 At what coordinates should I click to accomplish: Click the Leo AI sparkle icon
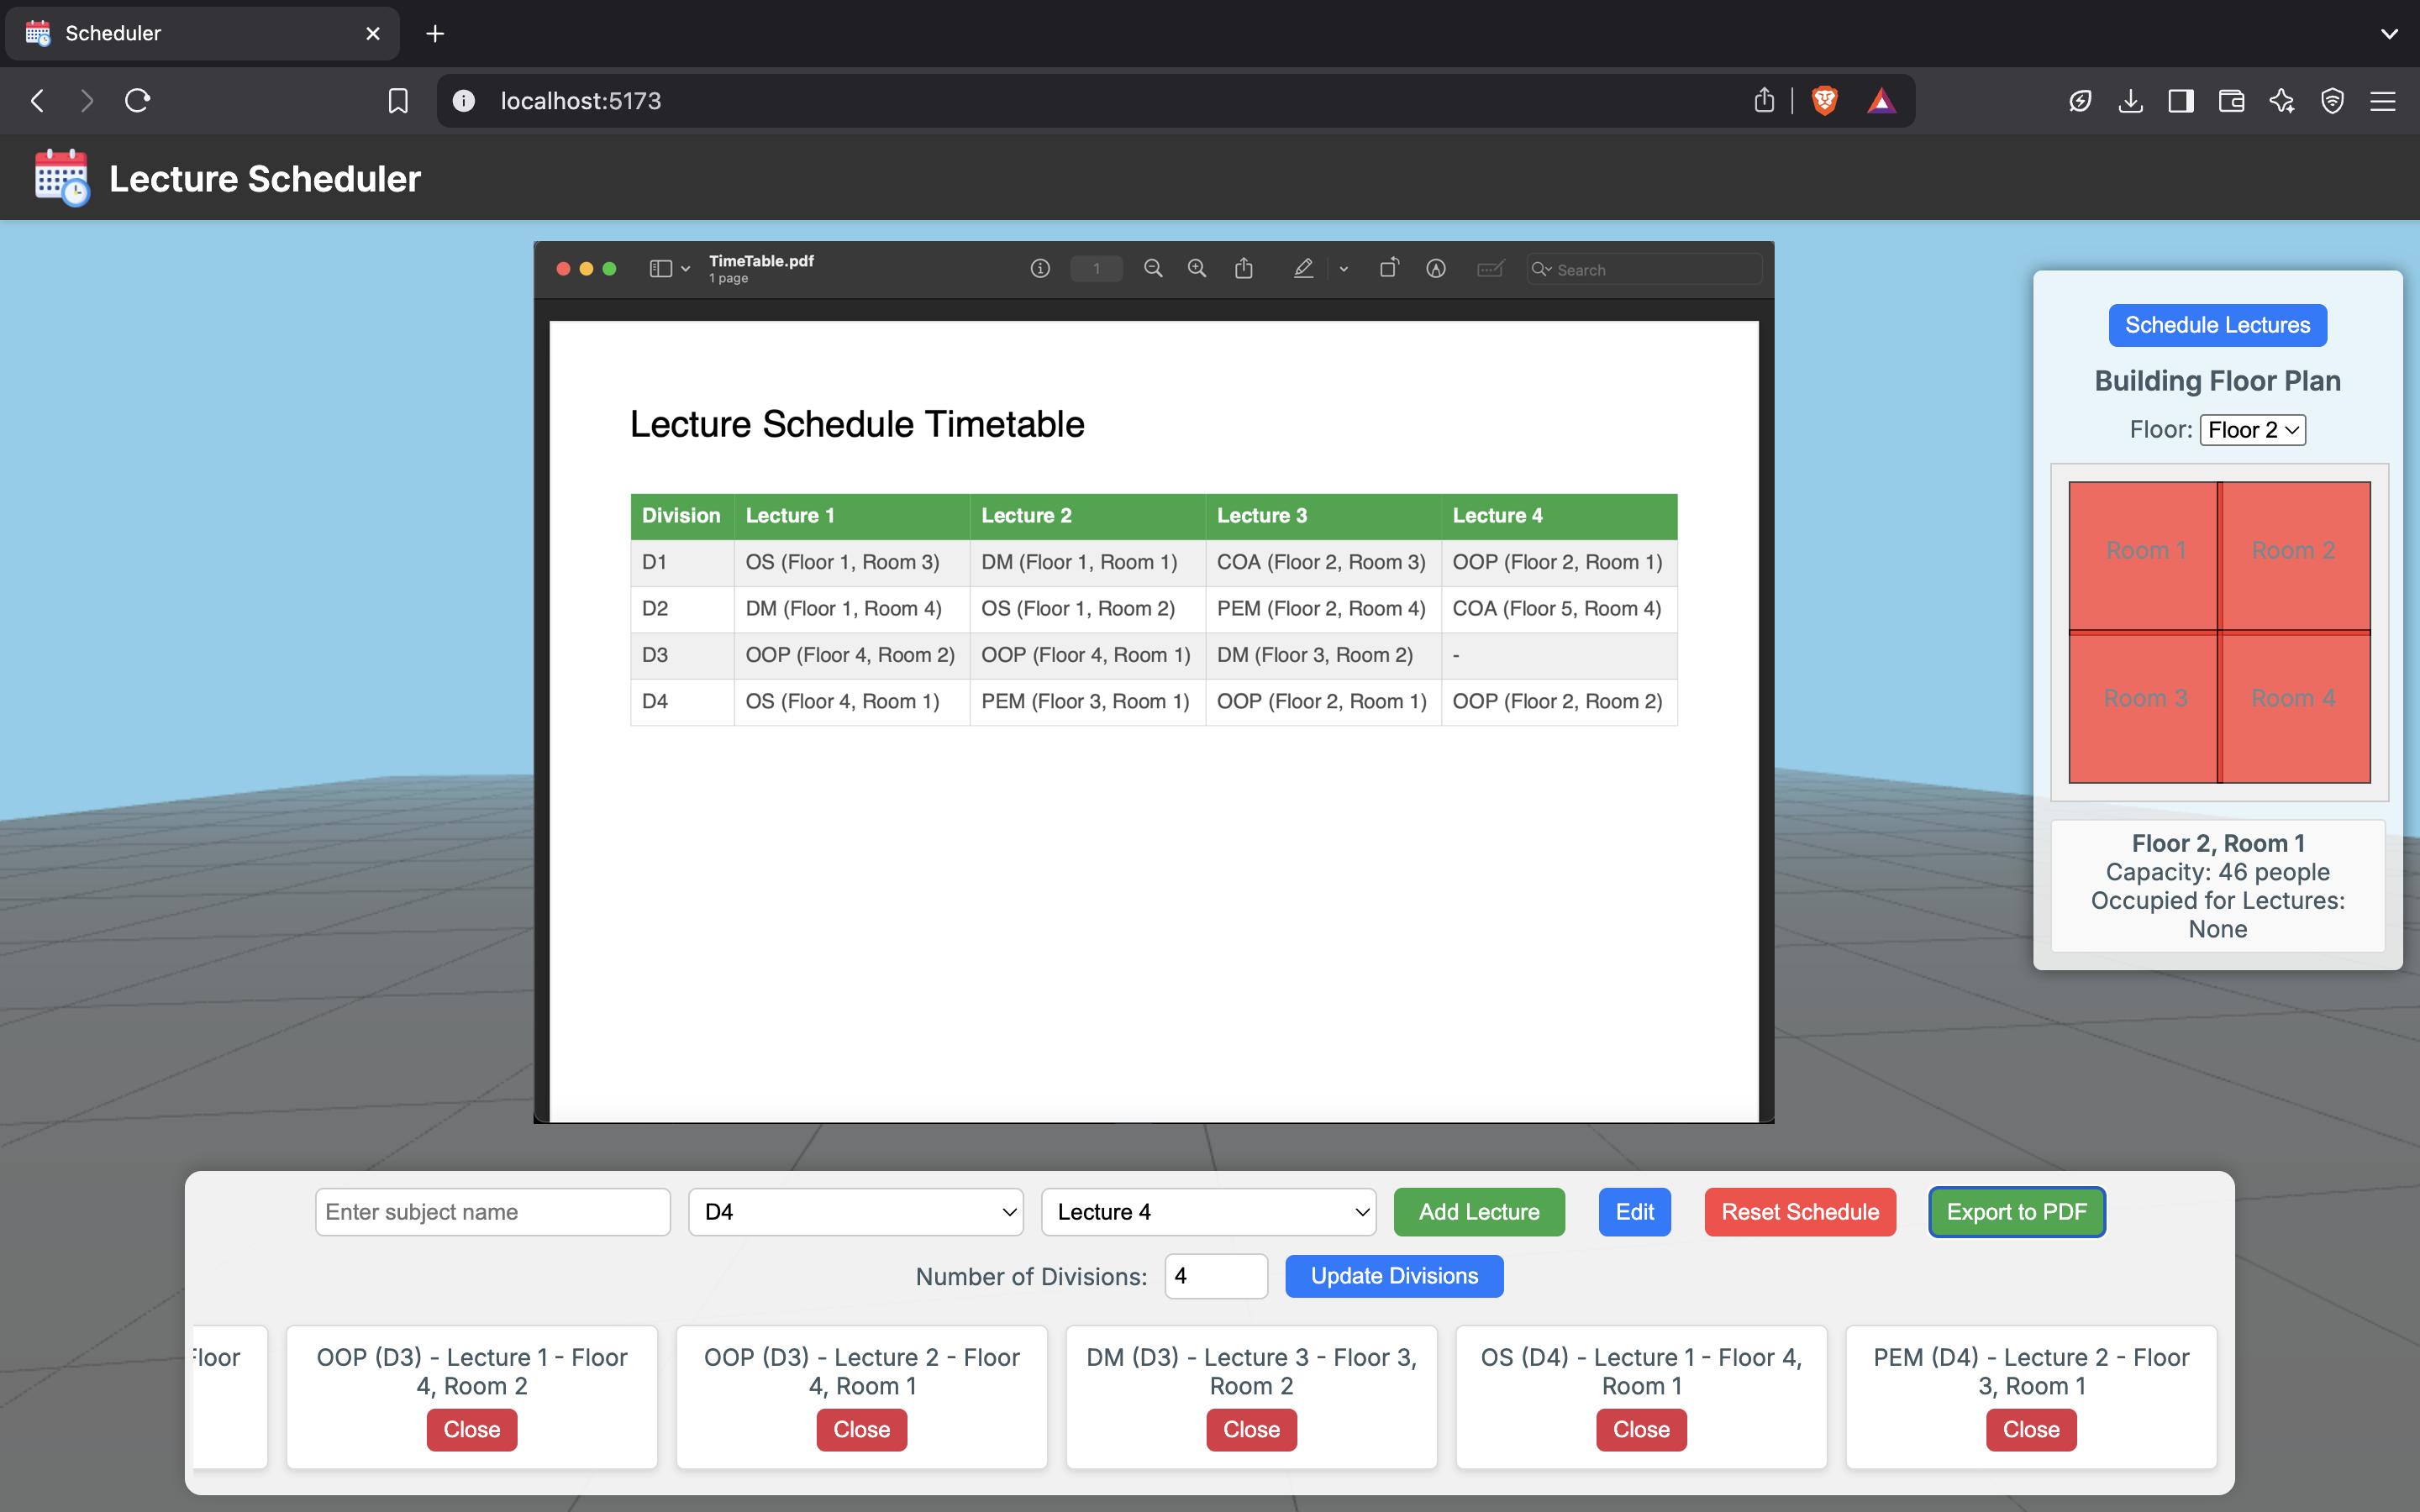(x=2282, y=101)
